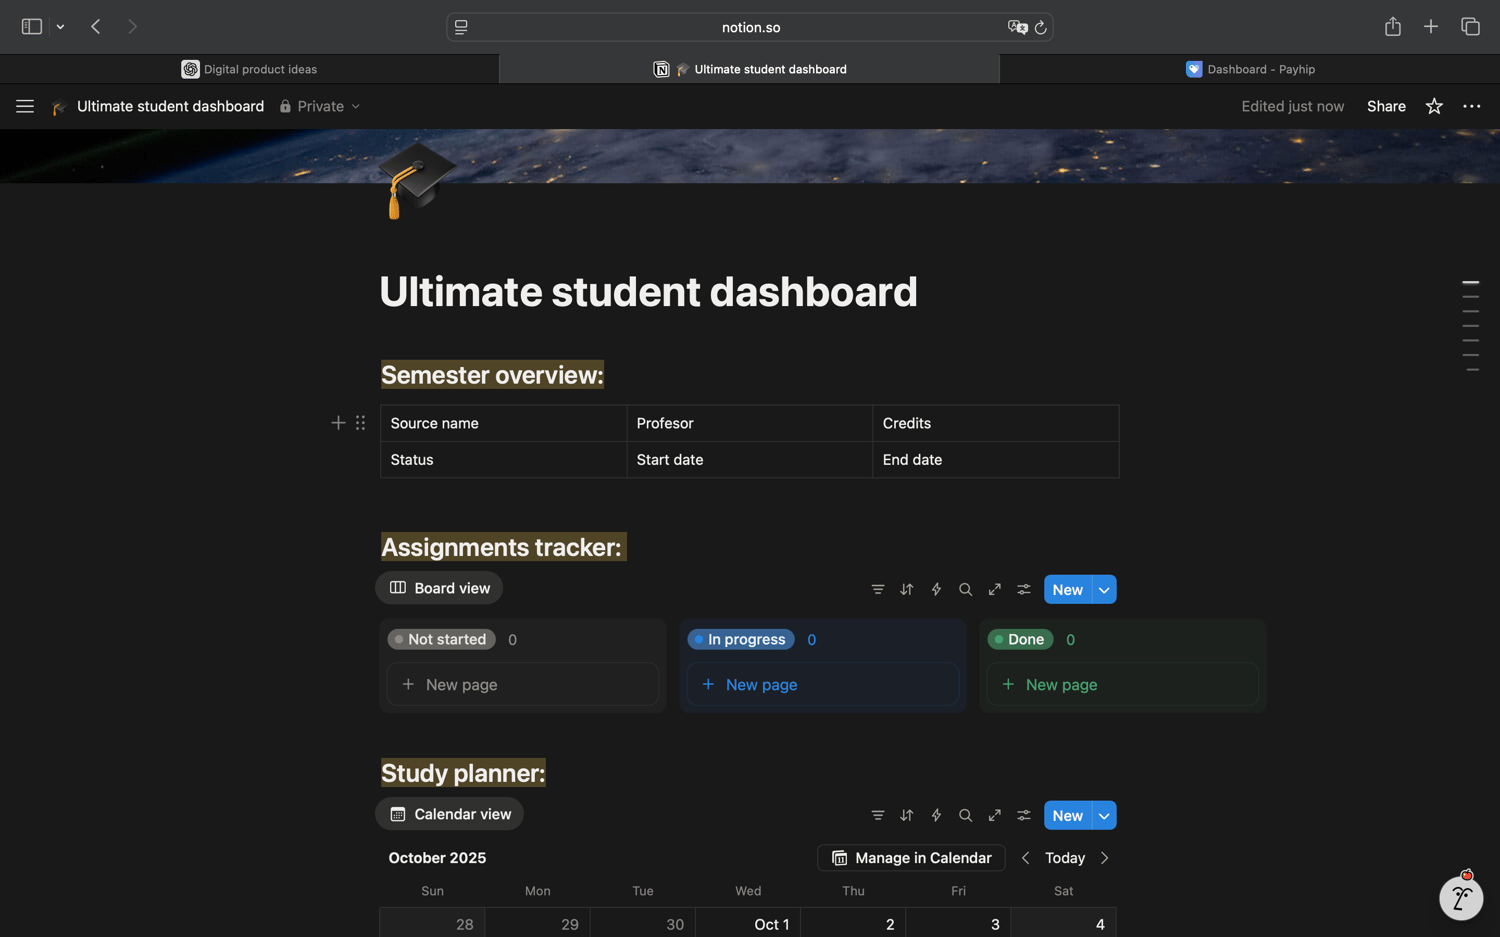Click the Start date table cell
The width and height of the screenshot is (1500, 937).
click(x=749, y=460)
